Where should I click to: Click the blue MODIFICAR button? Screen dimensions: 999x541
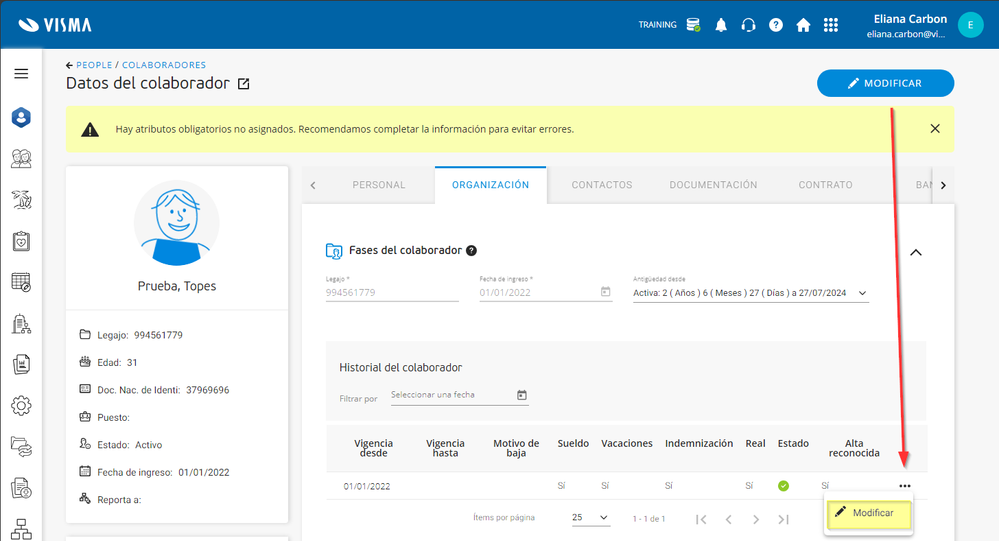(x=885, y=83)
